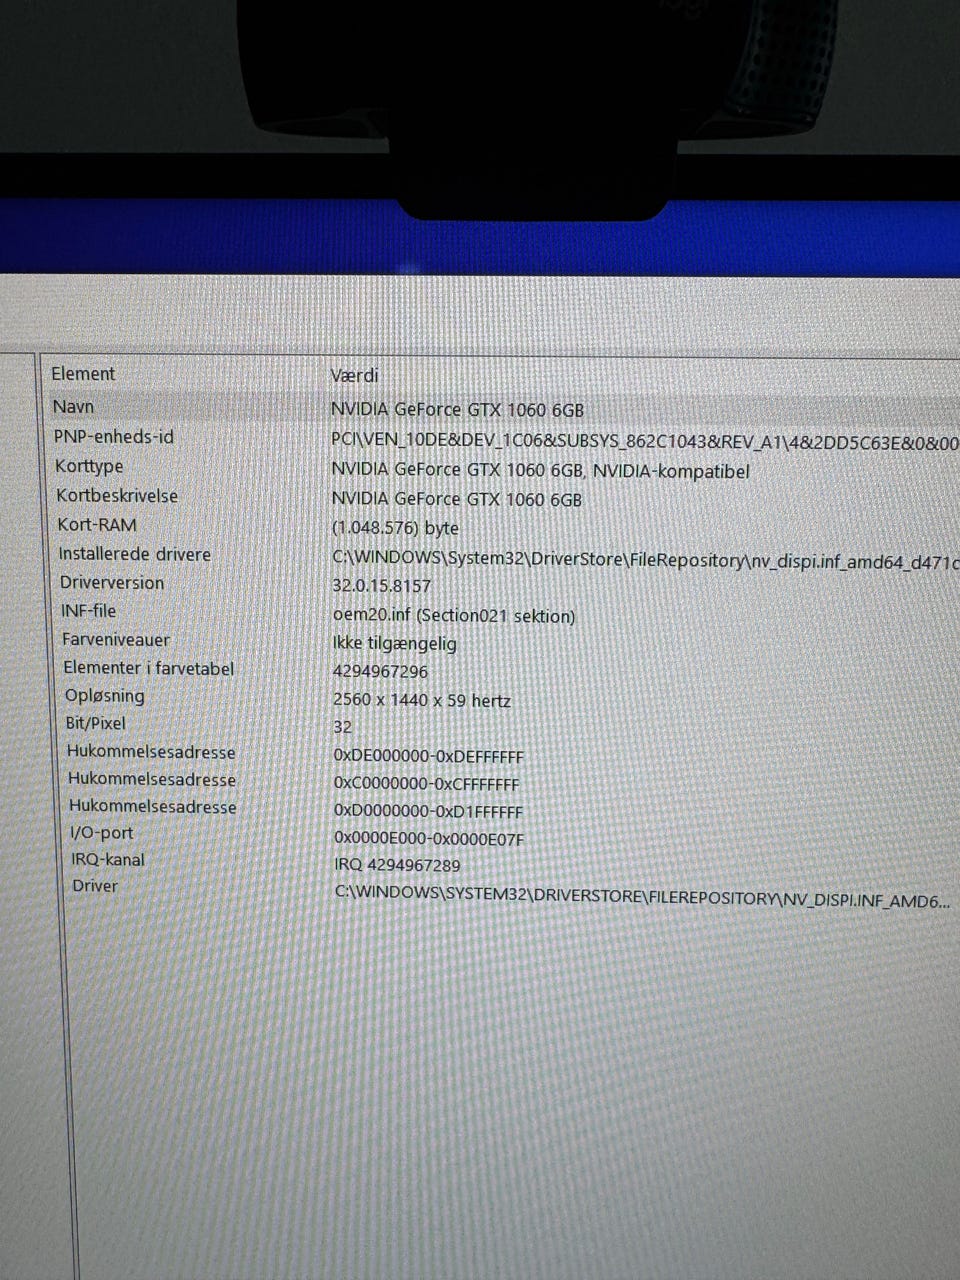Click the C:\WINDOWS\System32\DriverStore installed drivers path
The width and height of the screenshot is (960, 1280).
645,560
